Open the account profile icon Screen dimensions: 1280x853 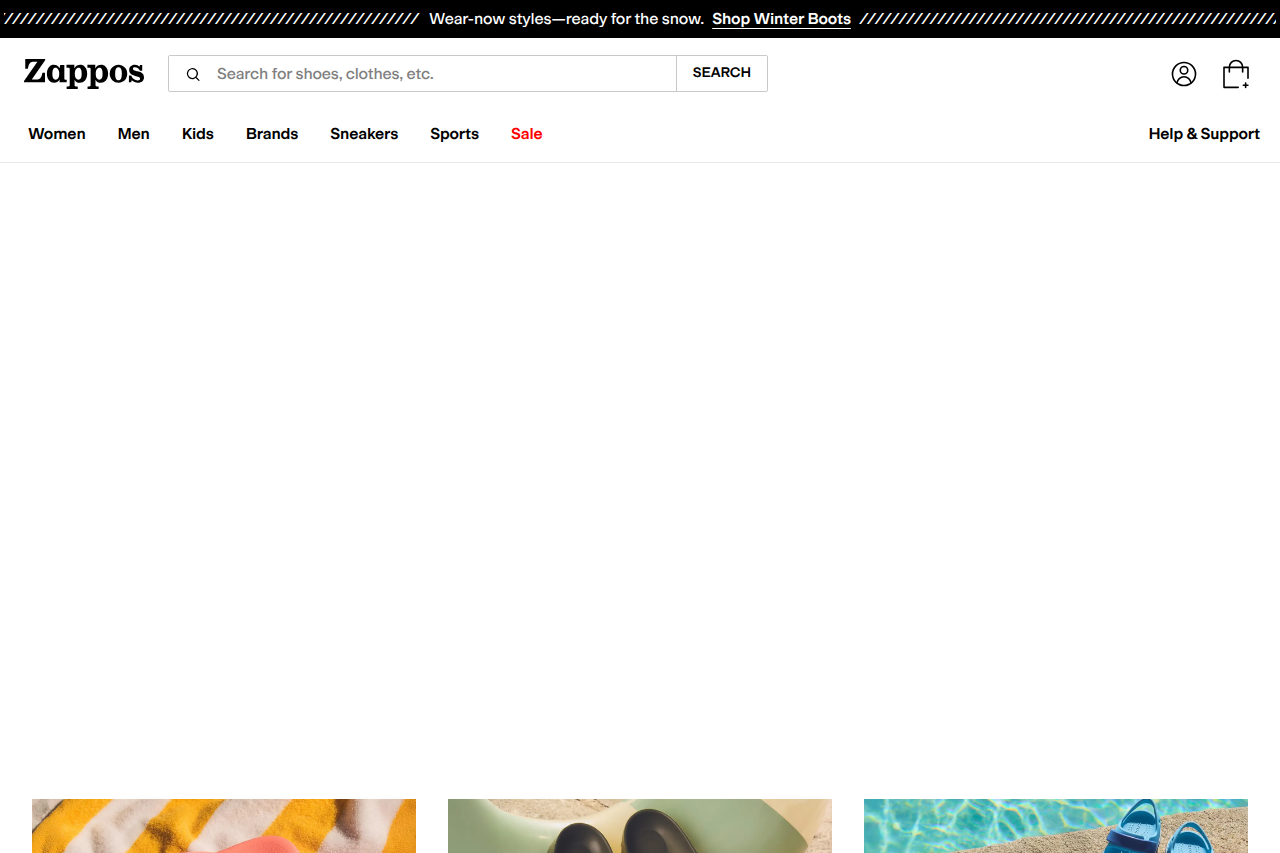[x=1184, y=74]
